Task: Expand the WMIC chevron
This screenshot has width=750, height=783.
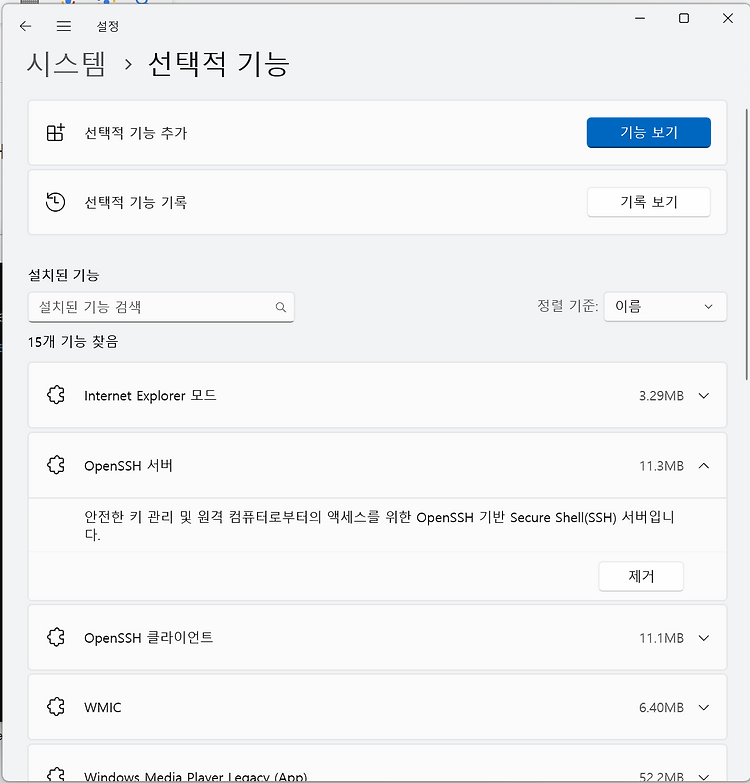Action: point(704,708)
